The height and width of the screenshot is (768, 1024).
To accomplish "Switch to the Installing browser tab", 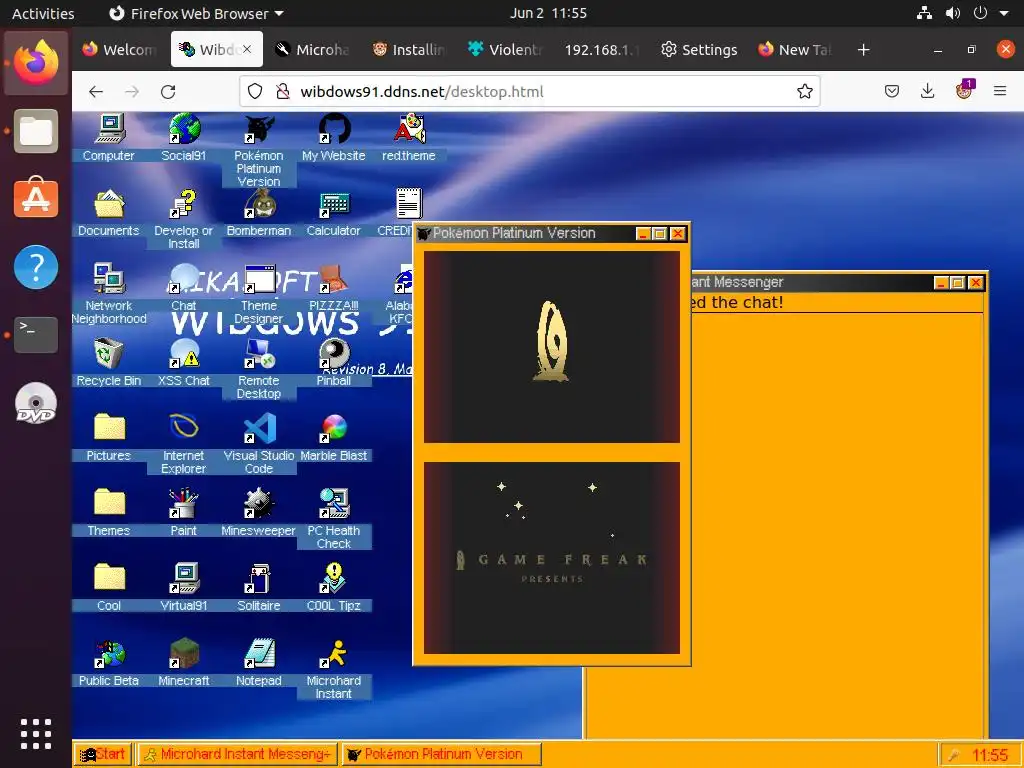I will pyautogui.click(x=409, y=50).
